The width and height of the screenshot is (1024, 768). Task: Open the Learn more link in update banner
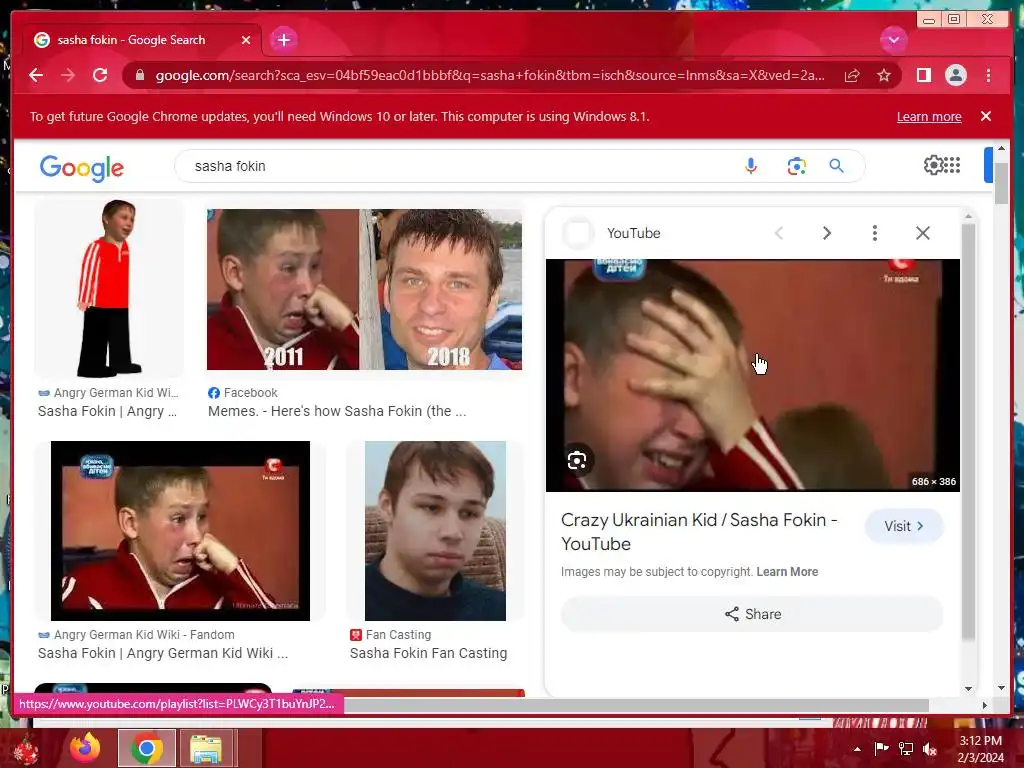(x=929, y=117)
